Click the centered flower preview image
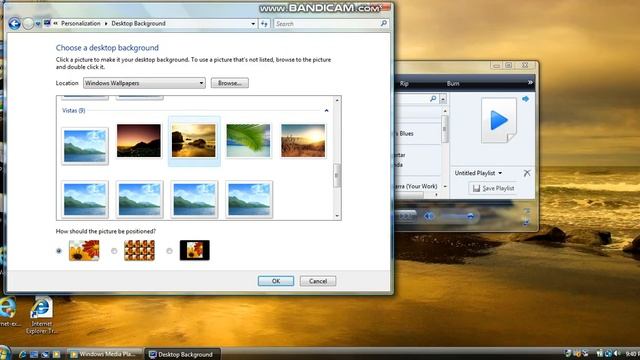This screenshot has height=360, width=640. click(x=195, y=250)
